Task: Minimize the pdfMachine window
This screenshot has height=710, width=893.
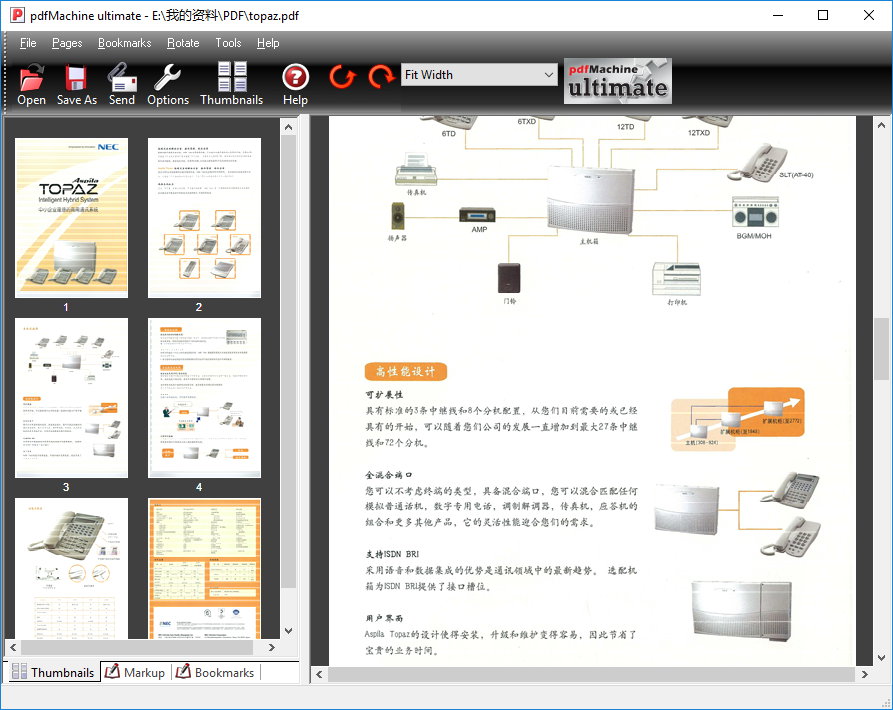Action: point(779,15)
